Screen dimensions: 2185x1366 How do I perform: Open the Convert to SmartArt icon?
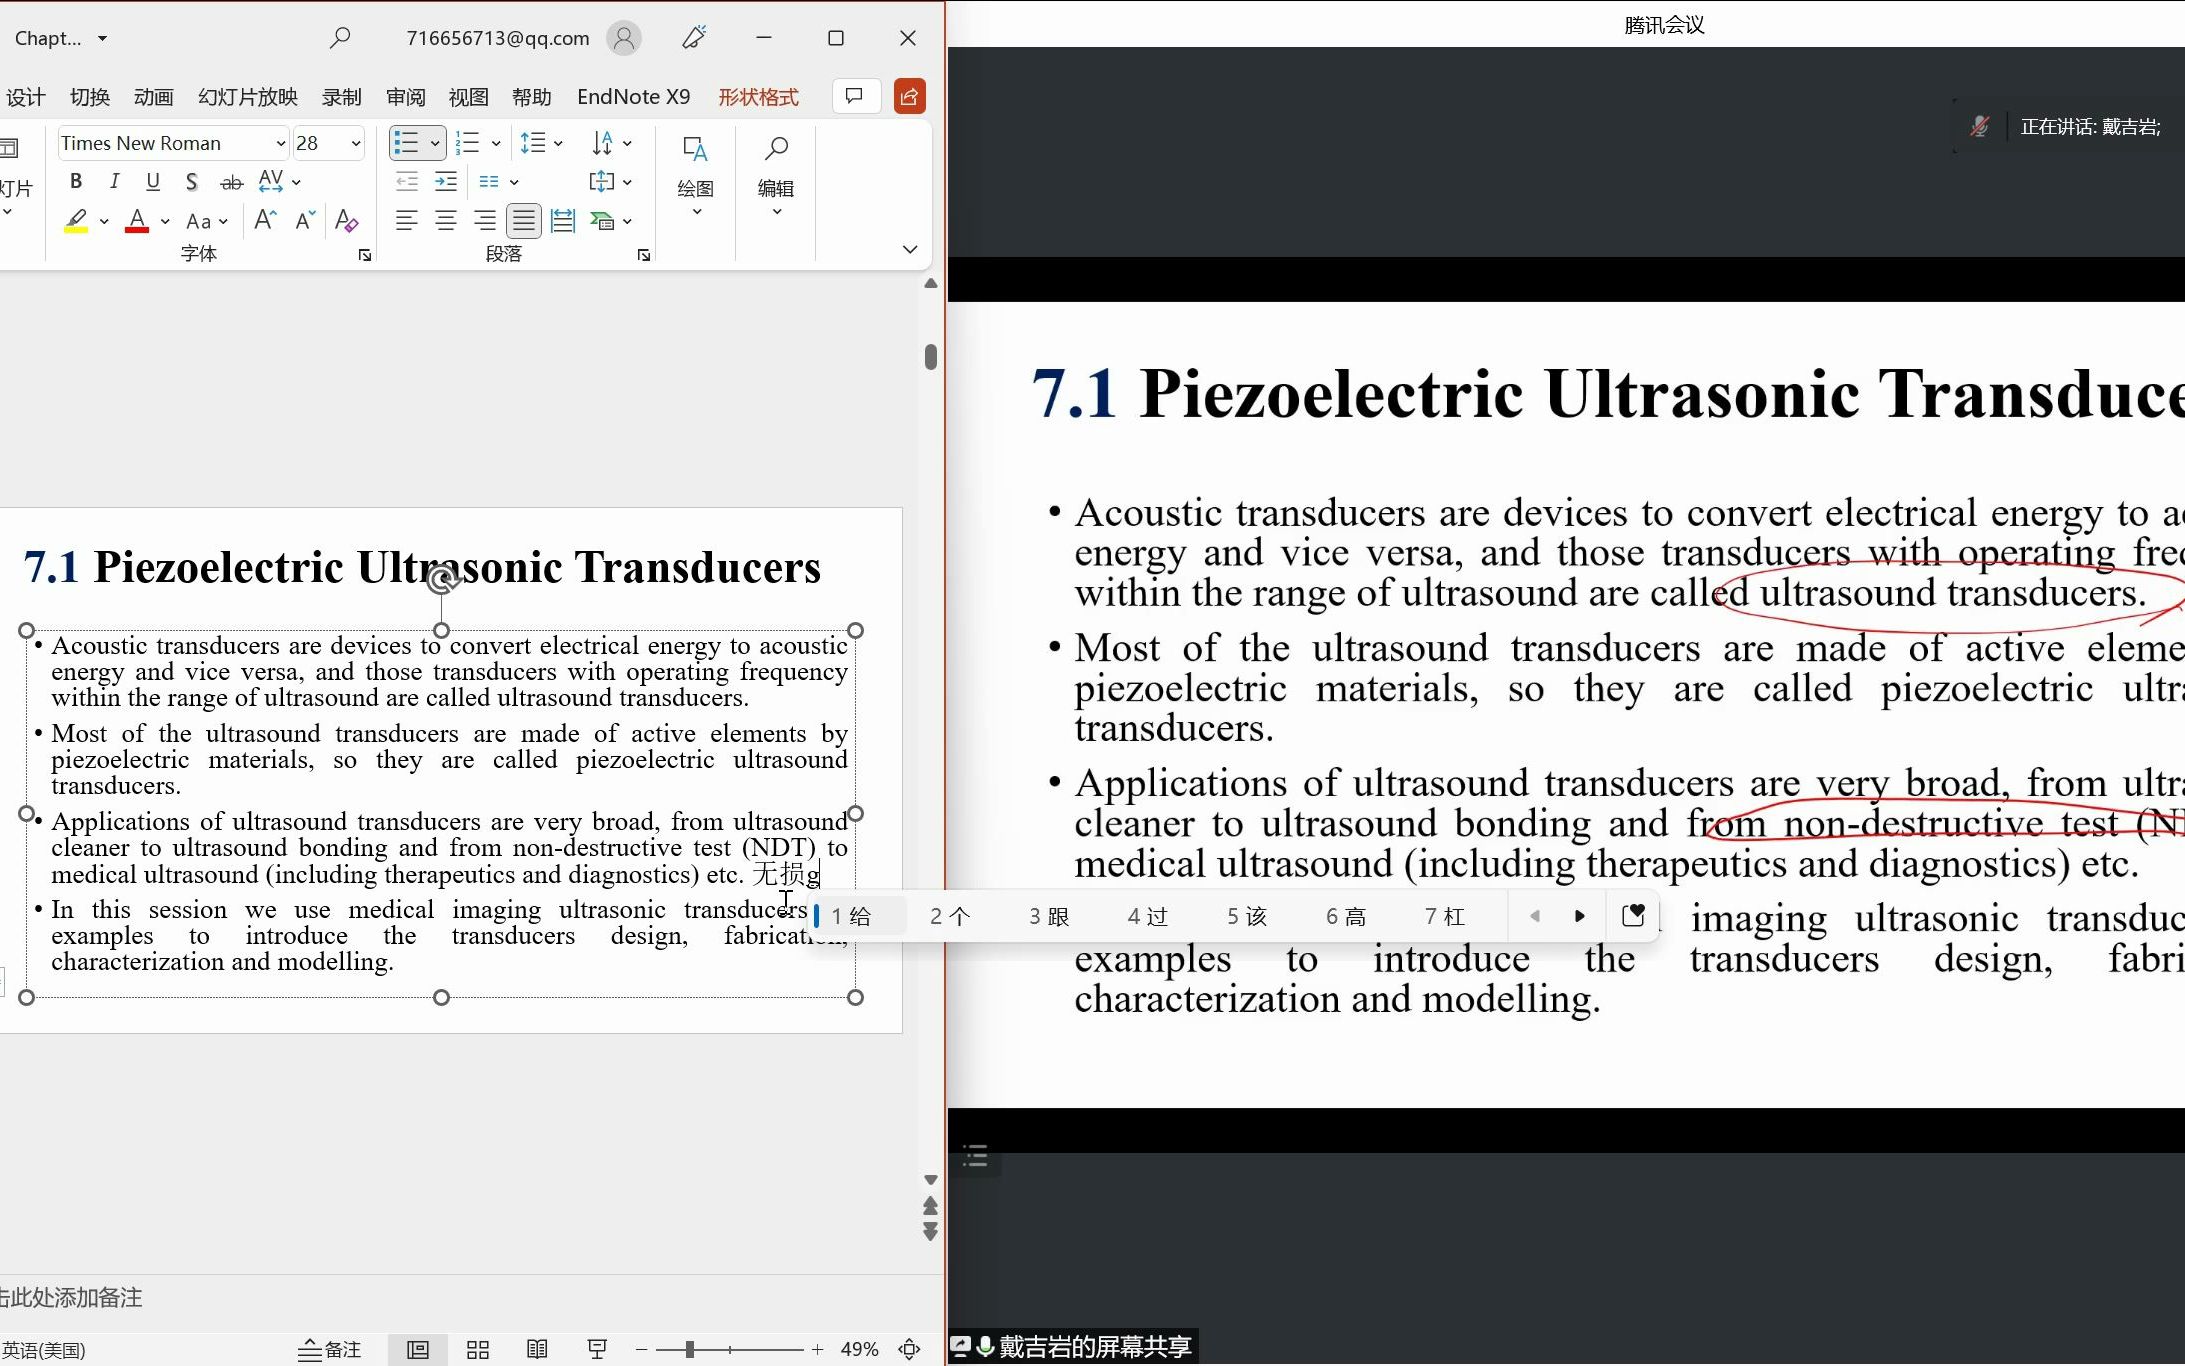click(603, 221)
